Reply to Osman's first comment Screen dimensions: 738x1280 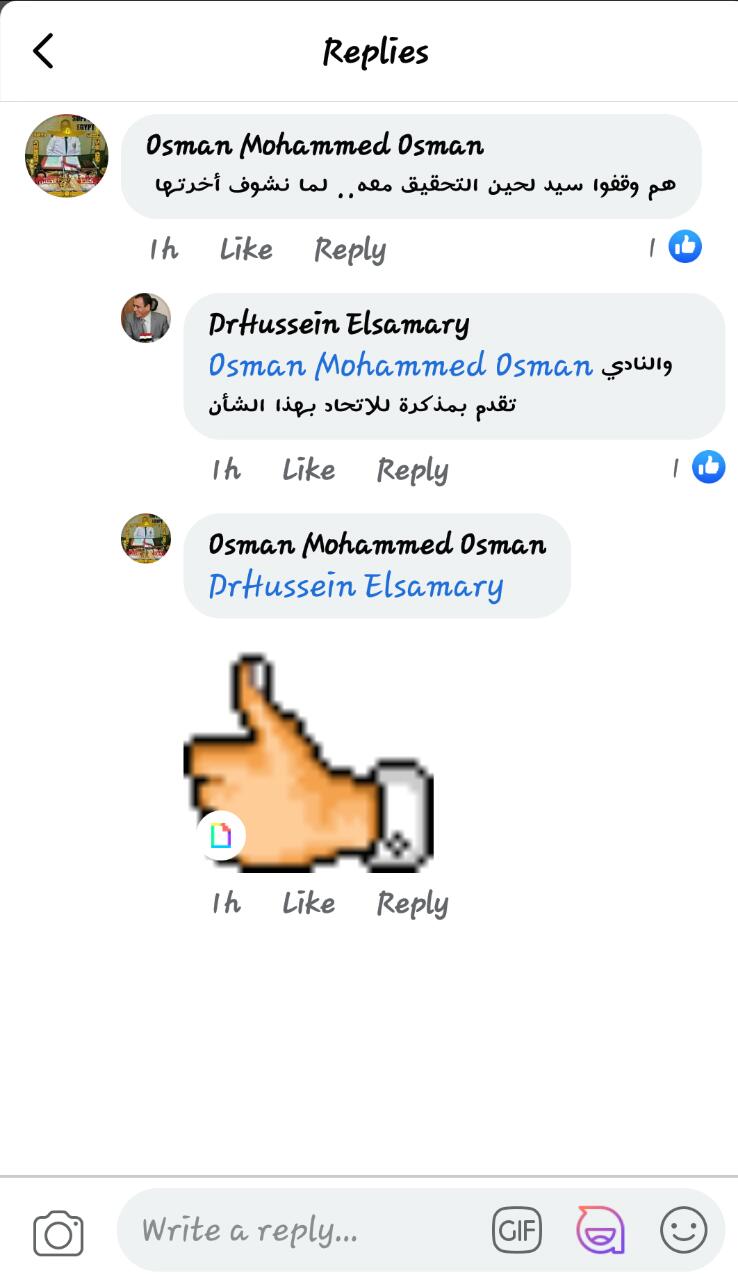click(x=350, y=250)
